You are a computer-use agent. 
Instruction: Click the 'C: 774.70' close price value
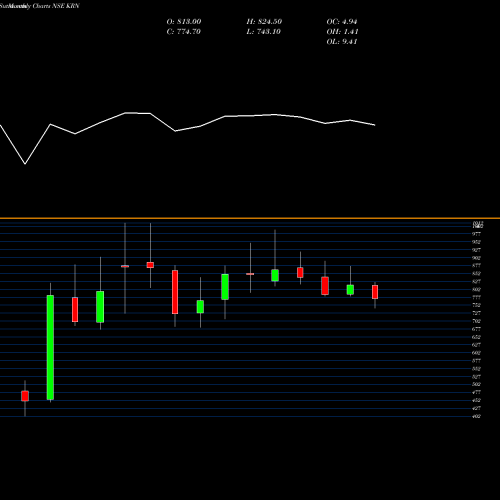tap(184, 32)
